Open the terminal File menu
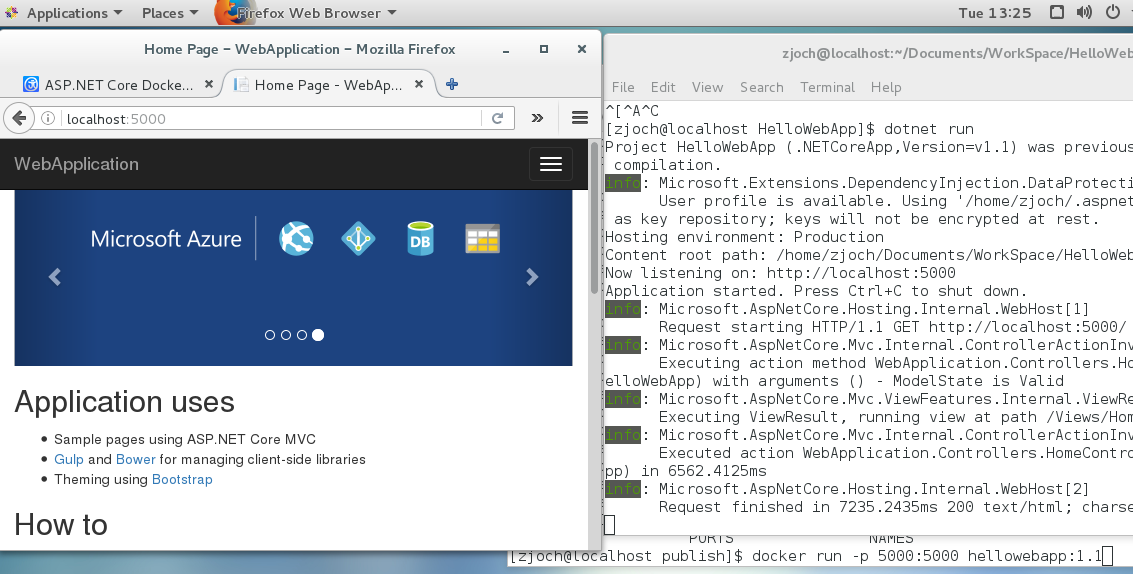The image size is (1134, 574). (x=623, y=87)
